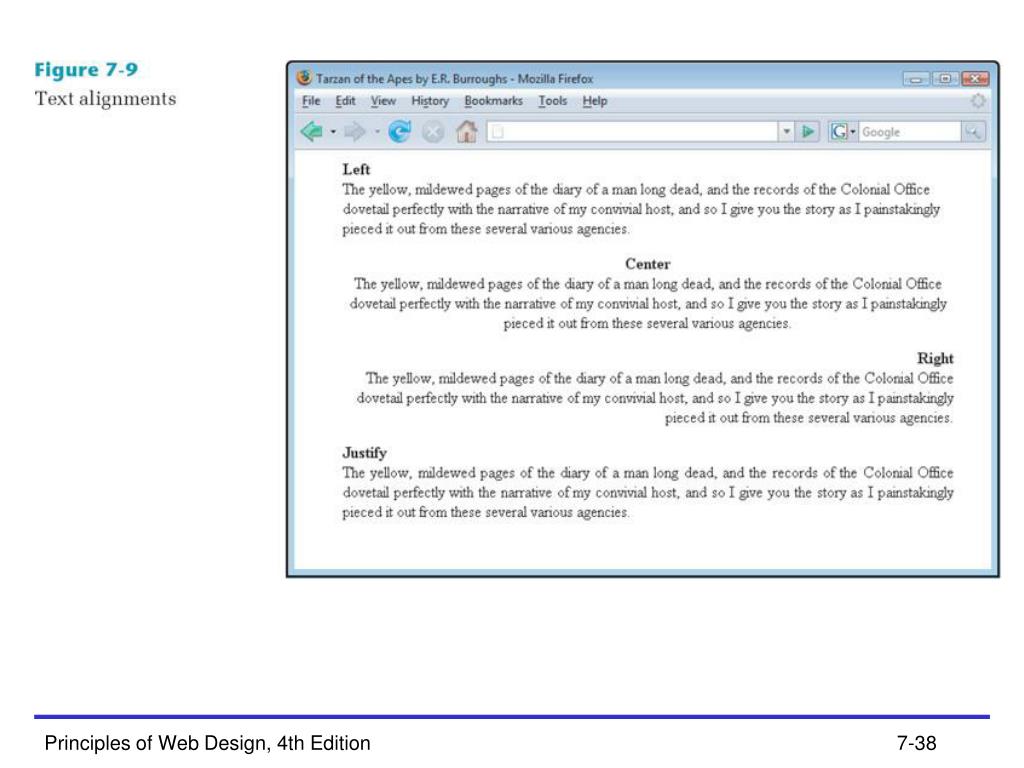
Task: Reload the page with the refresh icon
Action: pos(400,132)
